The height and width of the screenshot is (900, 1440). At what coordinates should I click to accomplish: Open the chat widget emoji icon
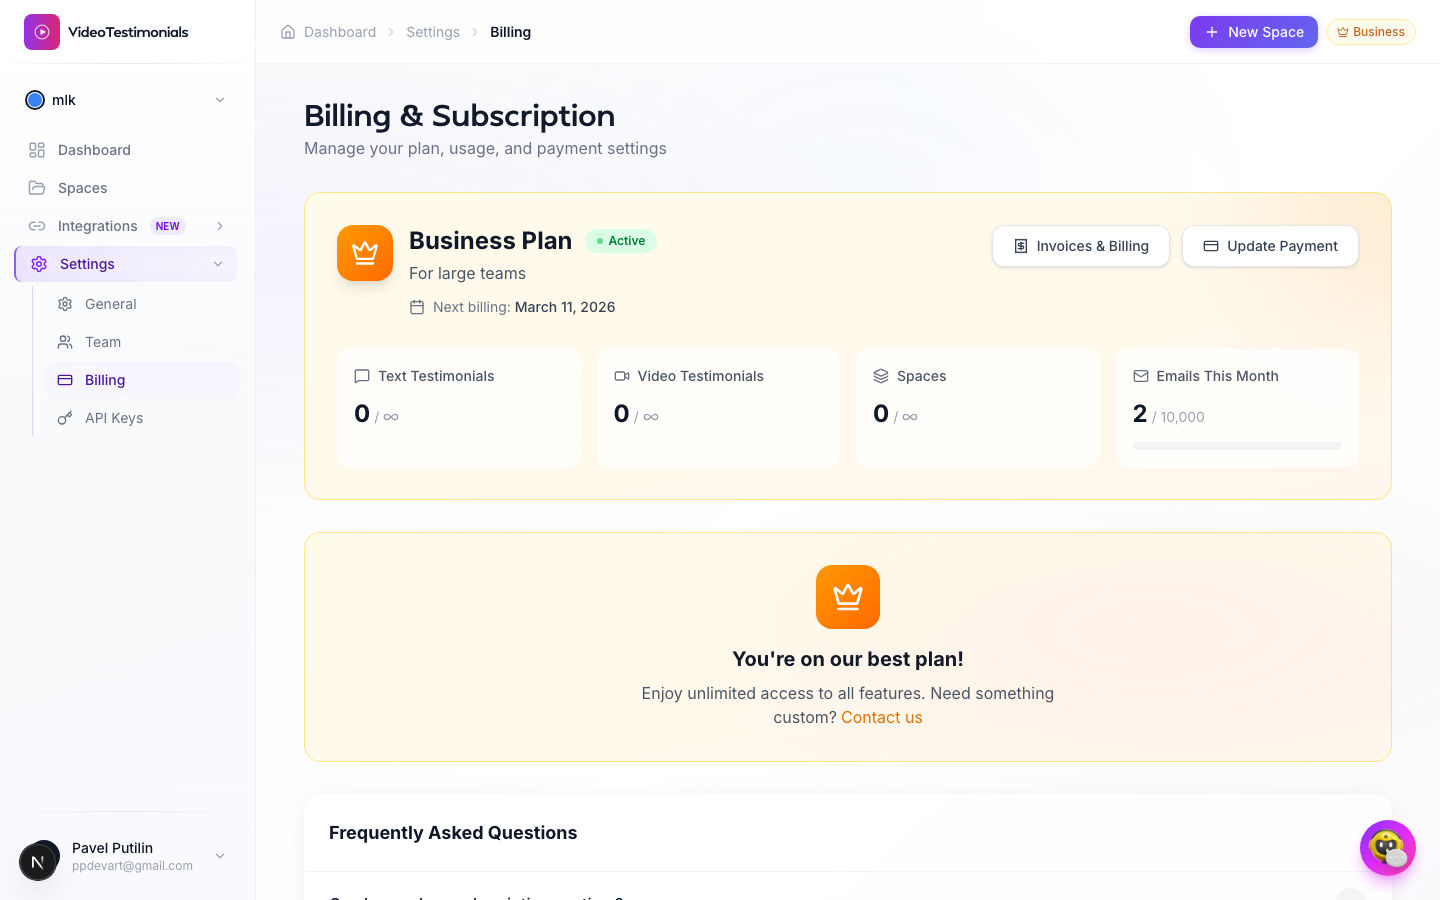coord(1388,848)
